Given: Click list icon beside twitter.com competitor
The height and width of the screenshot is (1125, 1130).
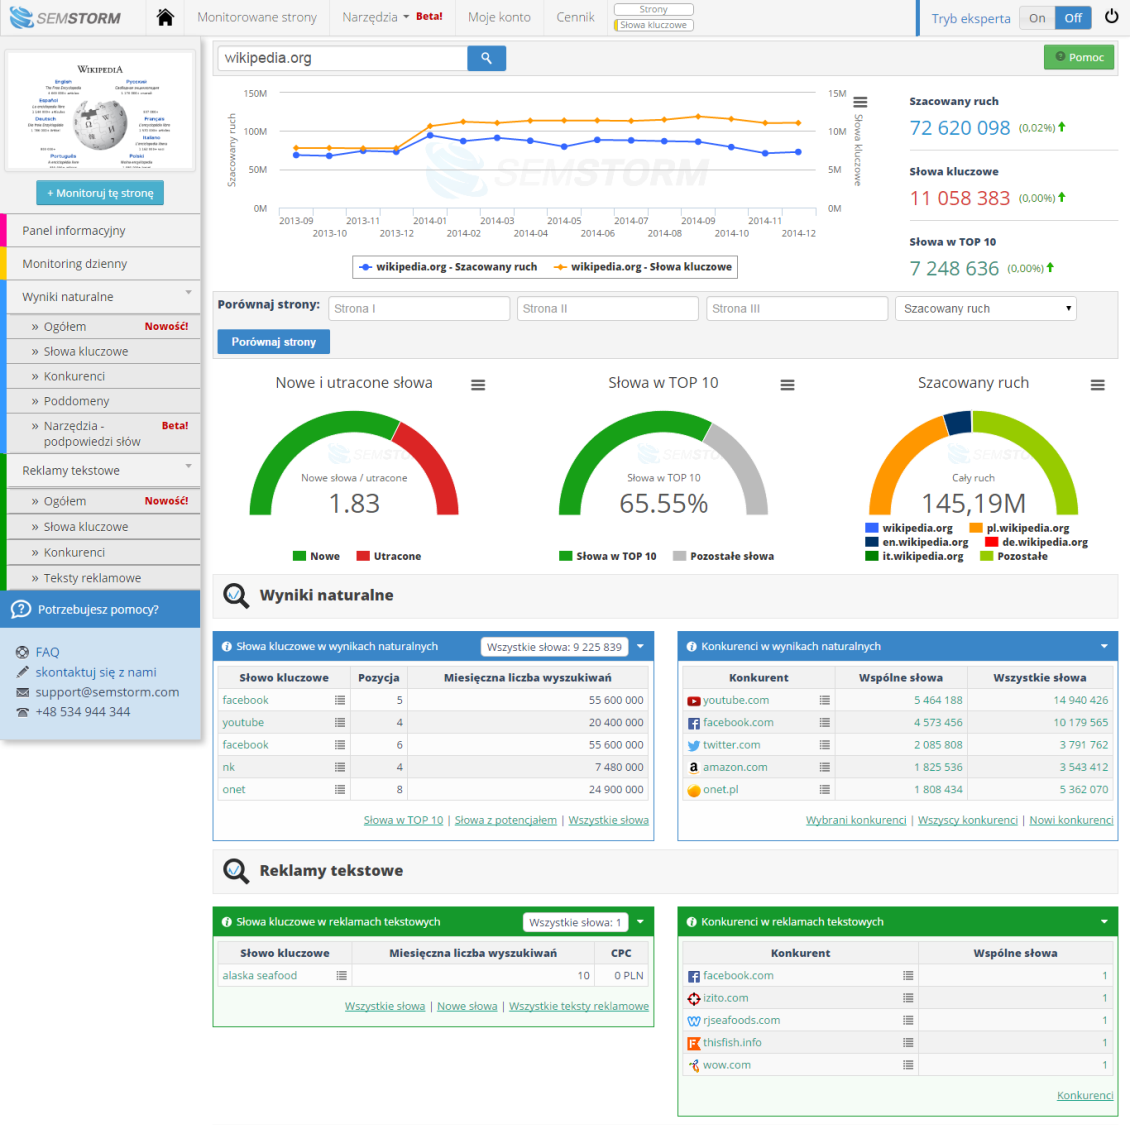Looking at the screenshot, I should point(824,744).
